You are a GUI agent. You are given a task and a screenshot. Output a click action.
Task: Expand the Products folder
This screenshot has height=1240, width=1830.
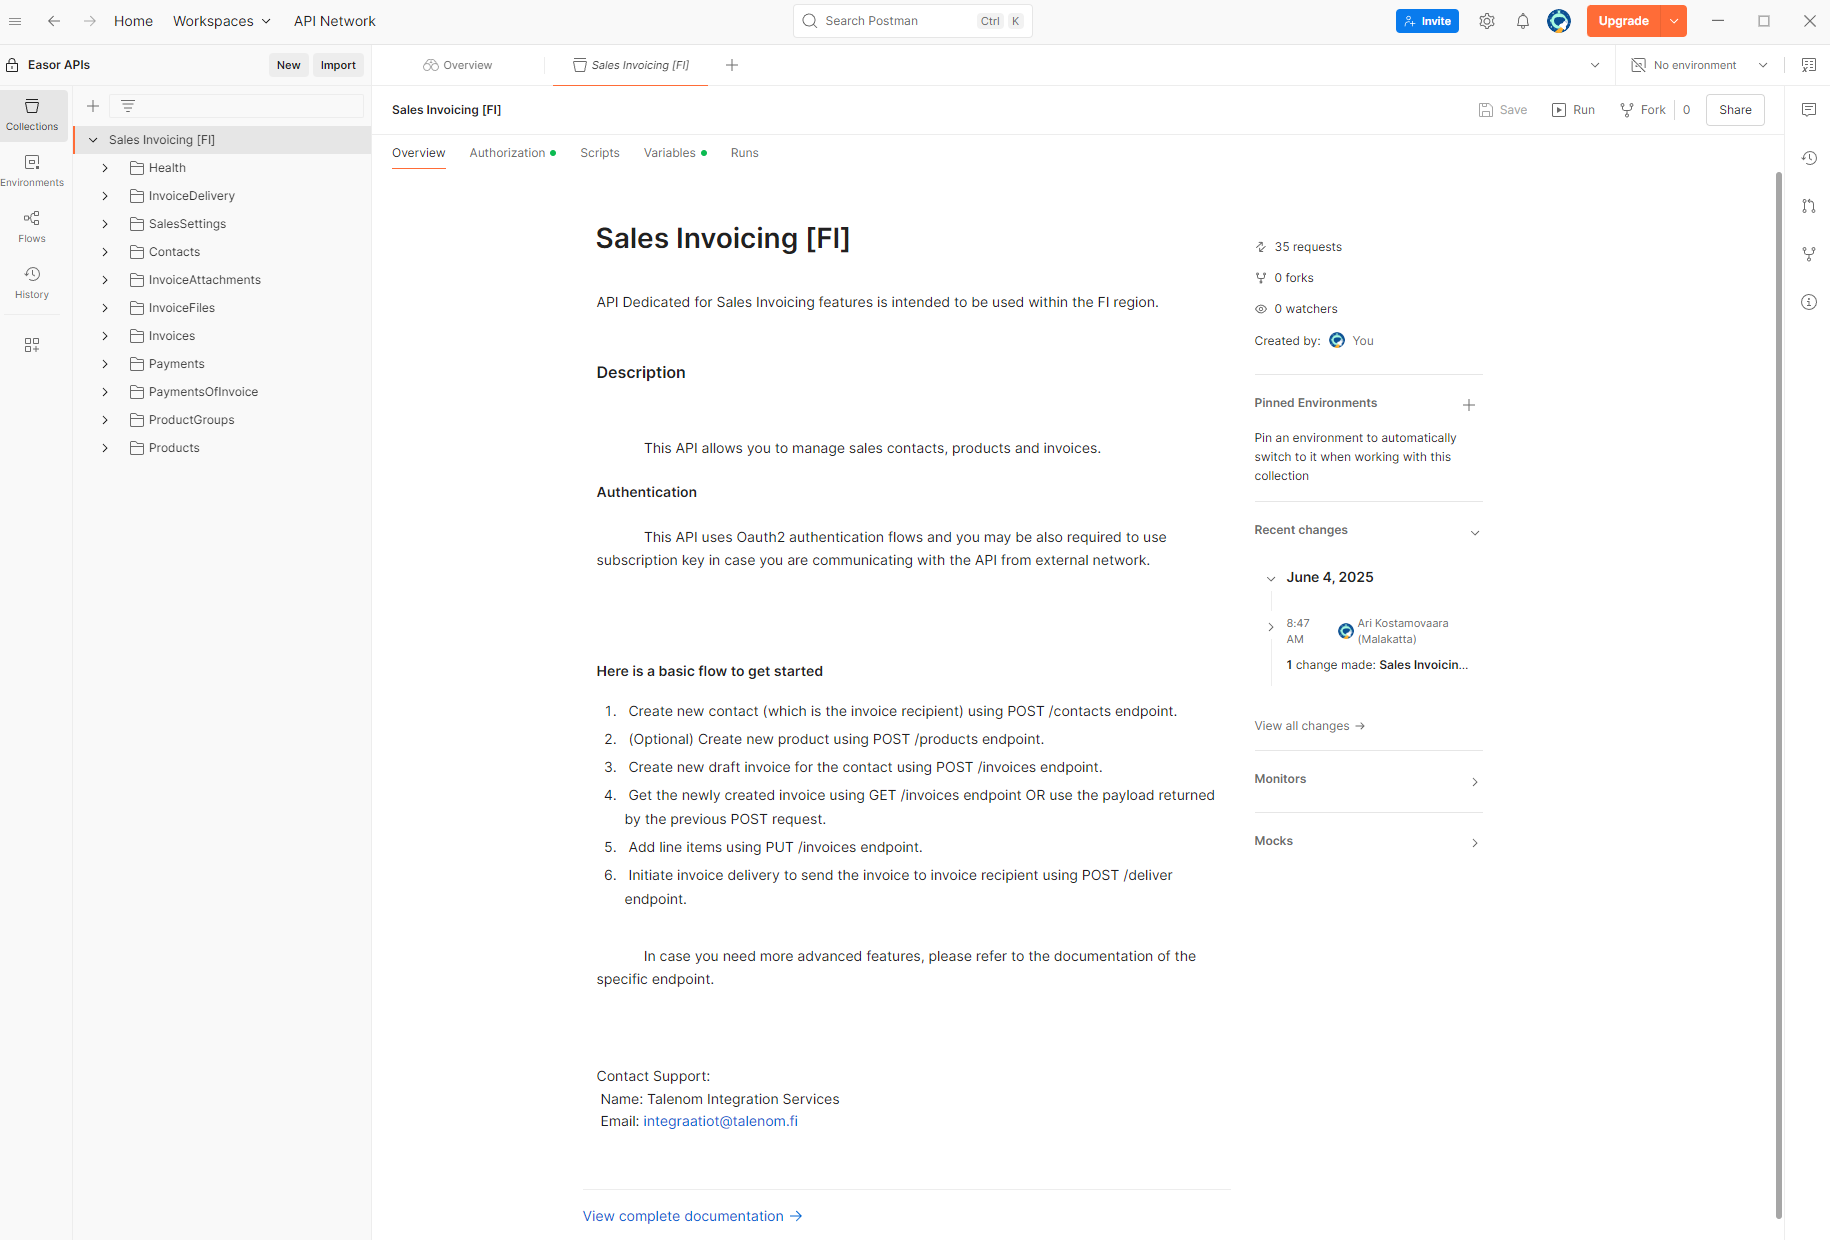(x=105, y=448)
